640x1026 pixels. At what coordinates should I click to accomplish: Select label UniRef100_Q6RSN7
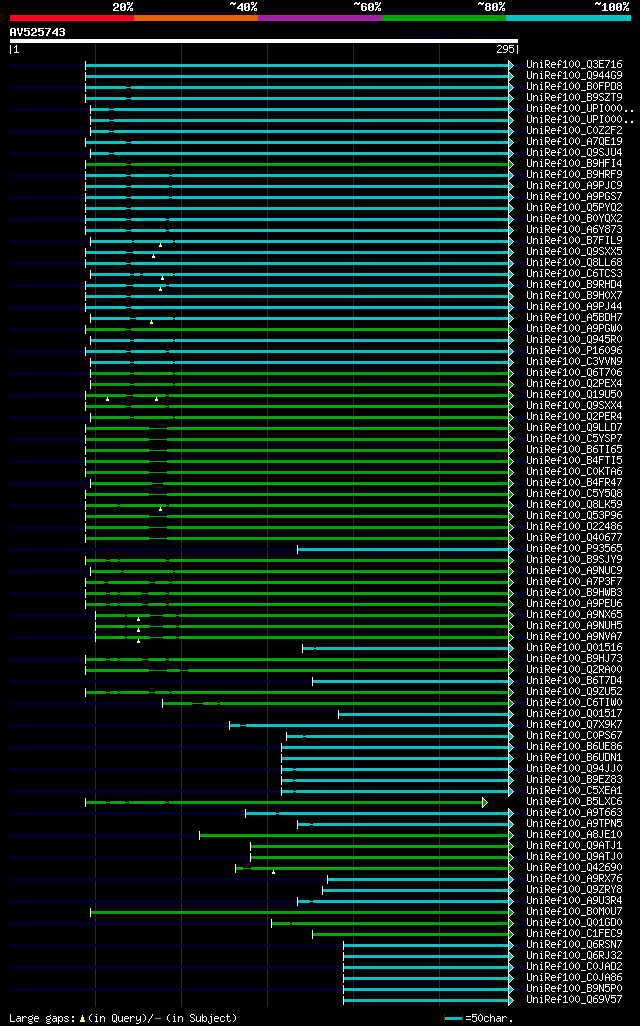point(575,944)
